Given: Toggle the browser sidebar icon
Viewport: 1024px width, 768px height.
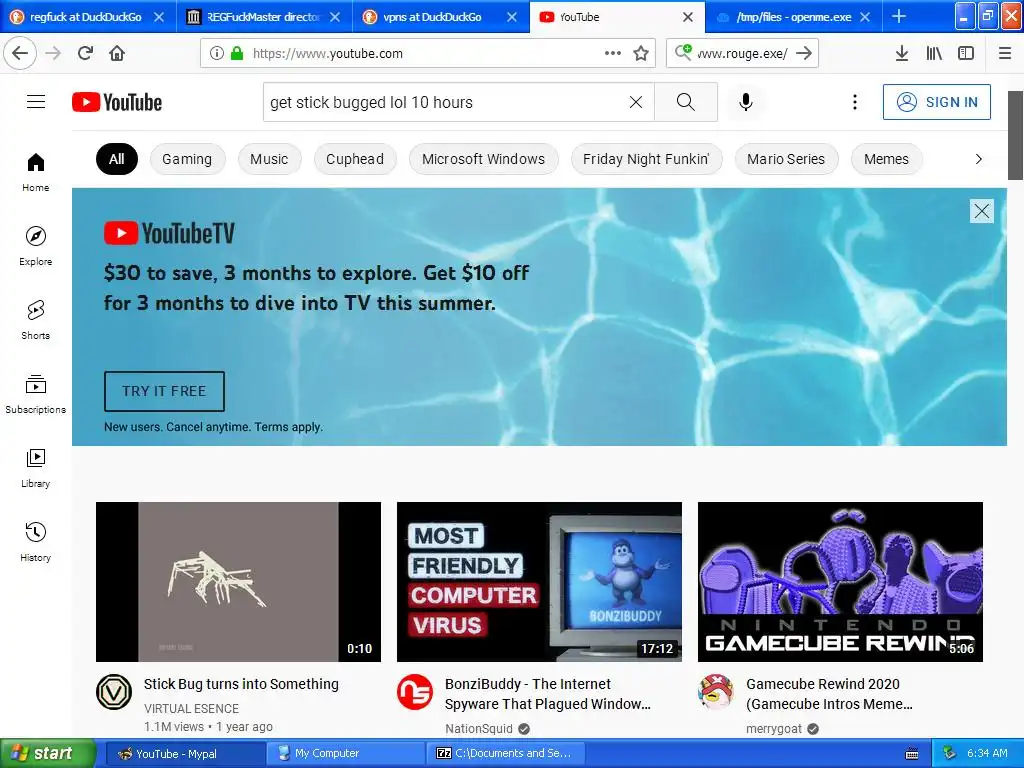Looking at the screenshot, I should [x=966, y=53].
